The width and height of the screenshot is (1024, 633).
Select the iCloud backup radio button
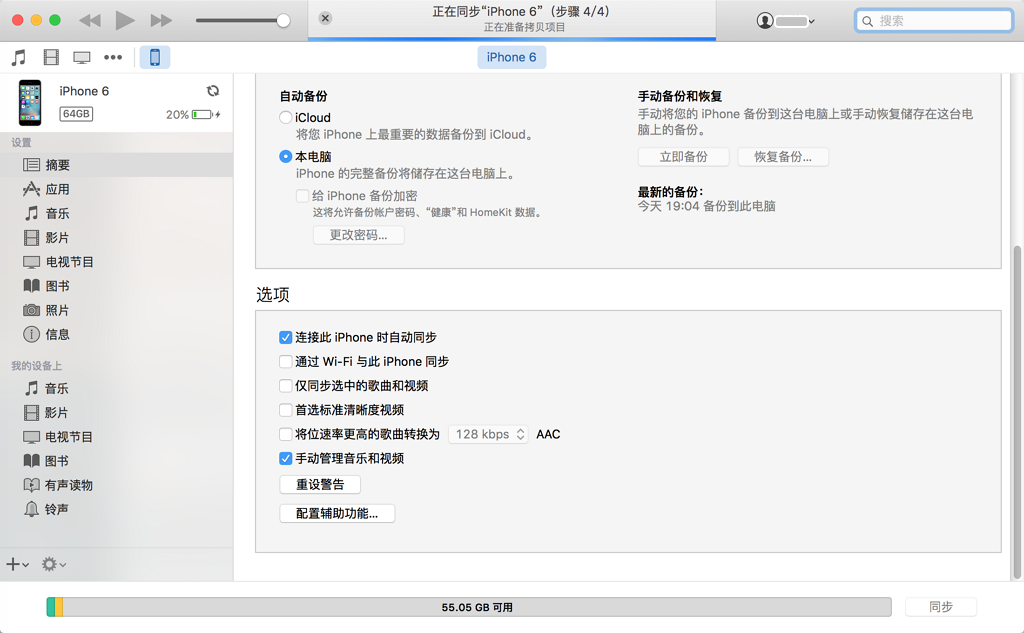(285, 118)
